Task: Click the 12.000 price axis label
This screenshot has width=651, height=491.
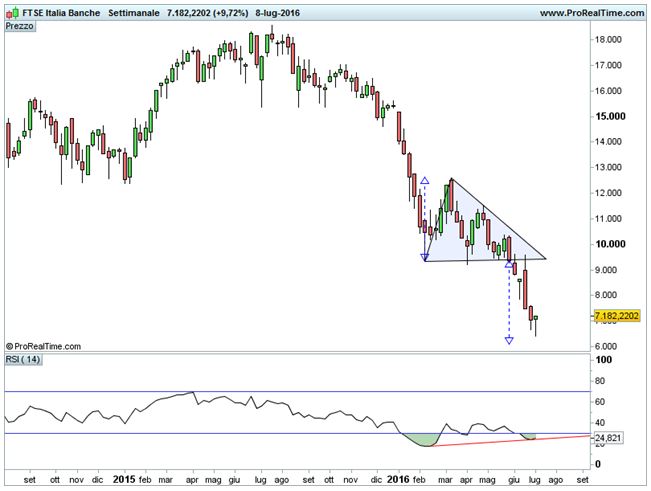Action: tap(608, 193)
